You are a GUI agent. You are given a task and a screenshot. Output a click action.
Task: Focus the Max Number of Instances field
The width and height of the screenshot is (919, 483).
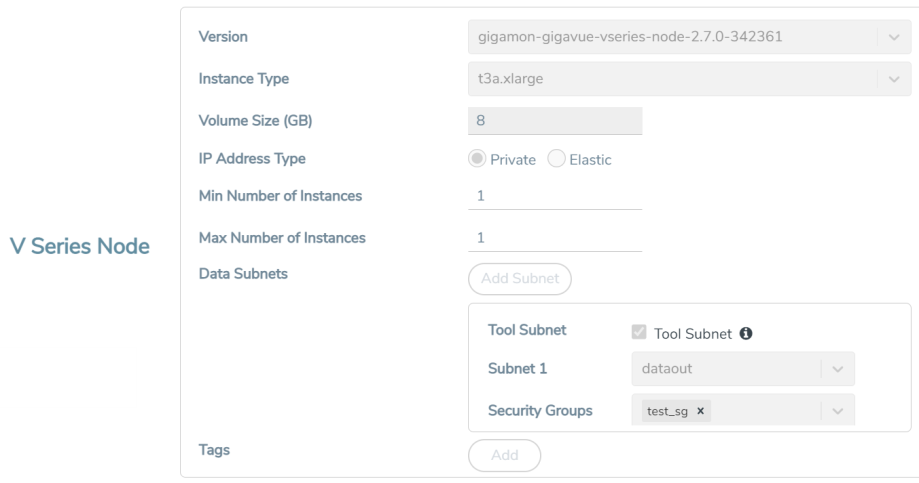[554, 238]
